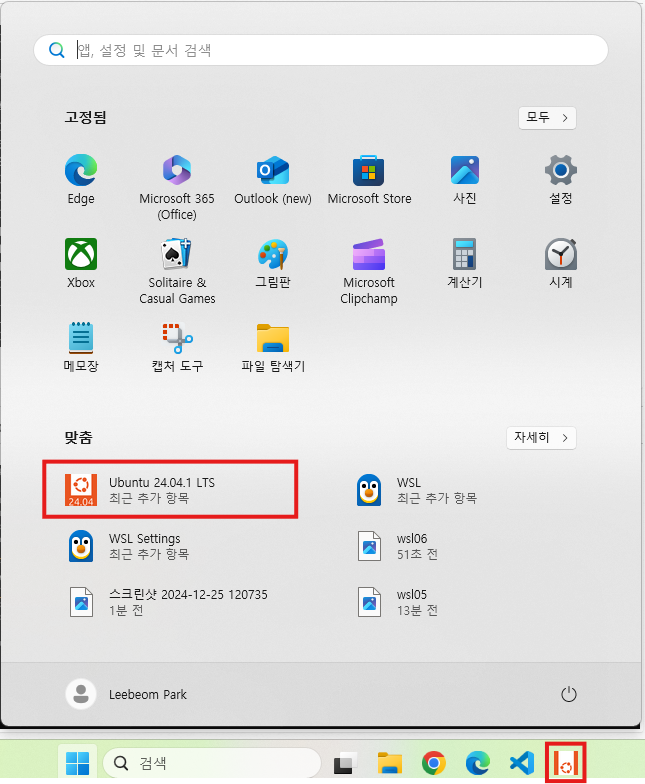Viewport: 645px width, 784px height.
Task: Open the power options button
Action: [x=568, y=694]
